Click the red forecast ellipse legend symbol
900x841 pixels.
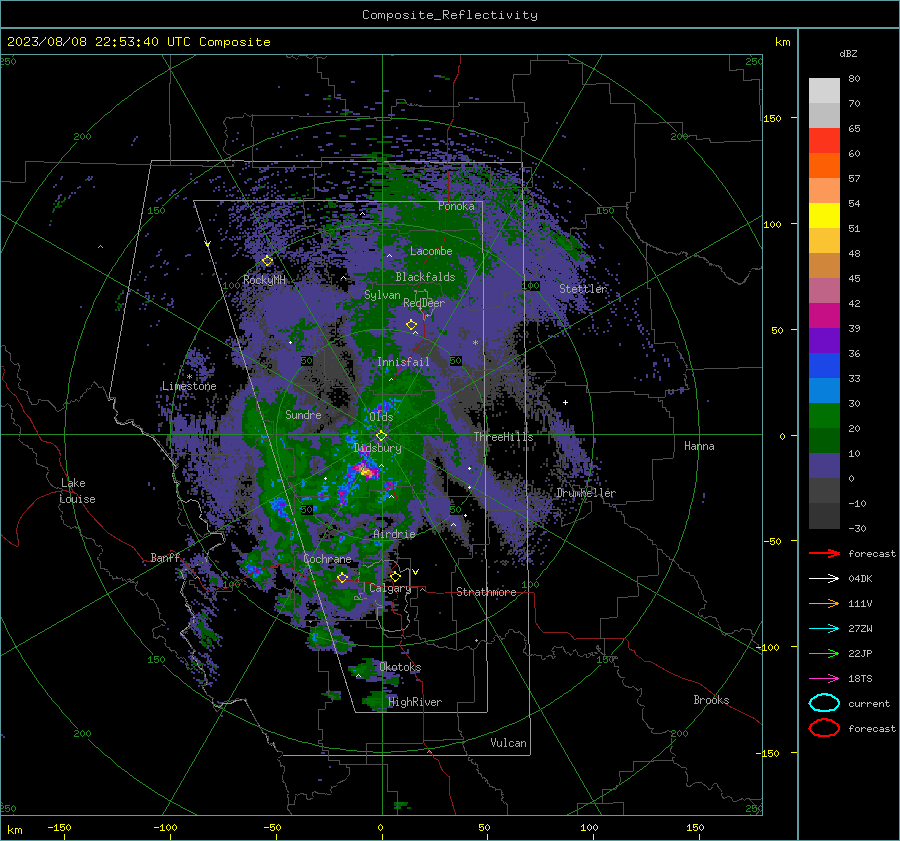pos(824,728)
